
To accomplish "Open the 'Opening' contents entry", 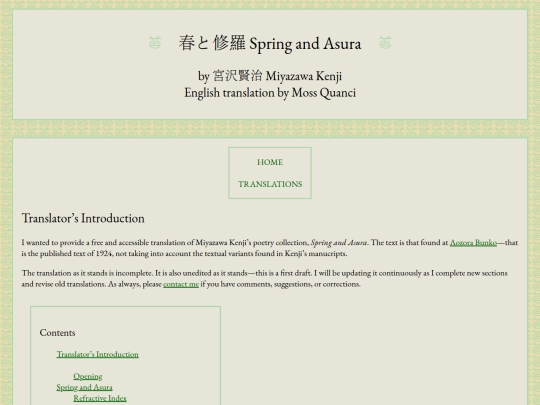I will (x=88, y=376).
